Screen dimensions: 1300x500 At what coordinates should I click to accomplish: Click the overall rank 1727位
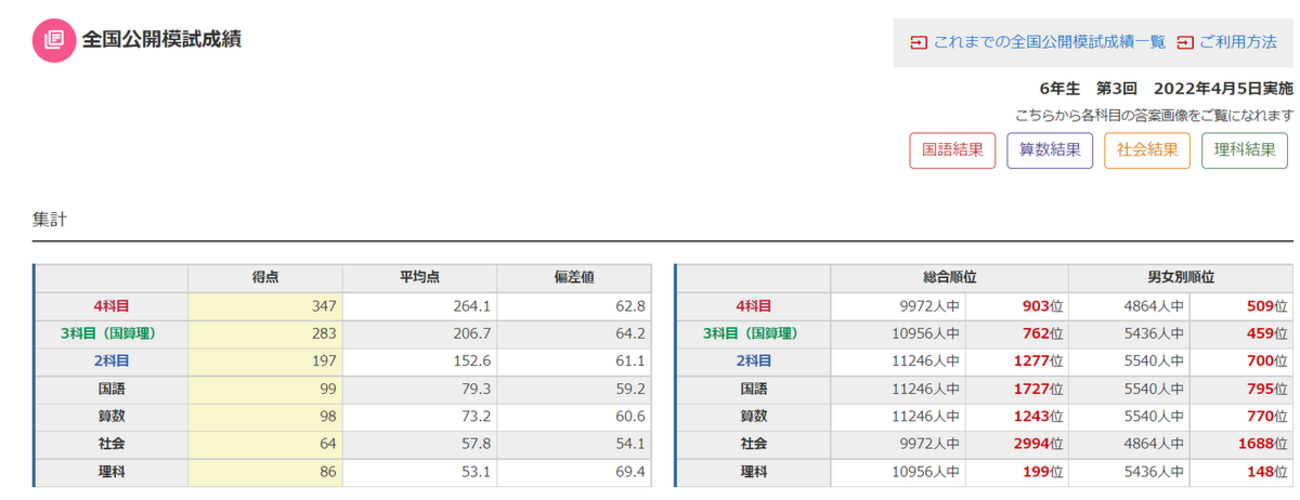click(1040, 388)
